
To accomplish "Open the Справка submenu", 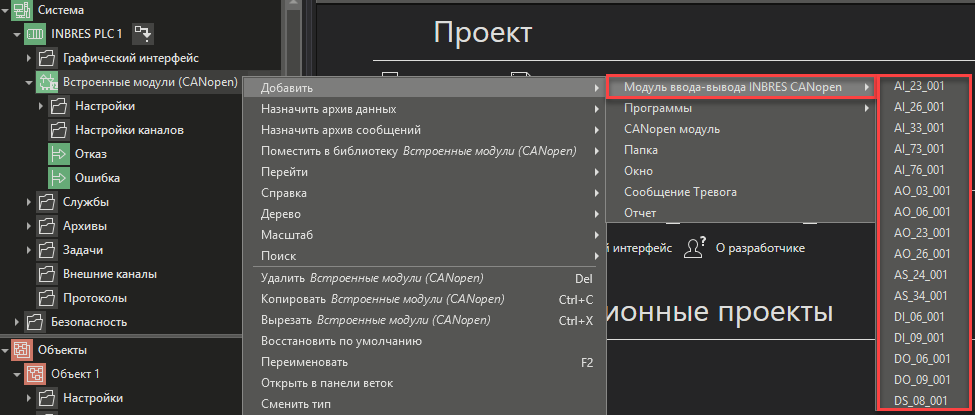I will click(x=424, y=193).
